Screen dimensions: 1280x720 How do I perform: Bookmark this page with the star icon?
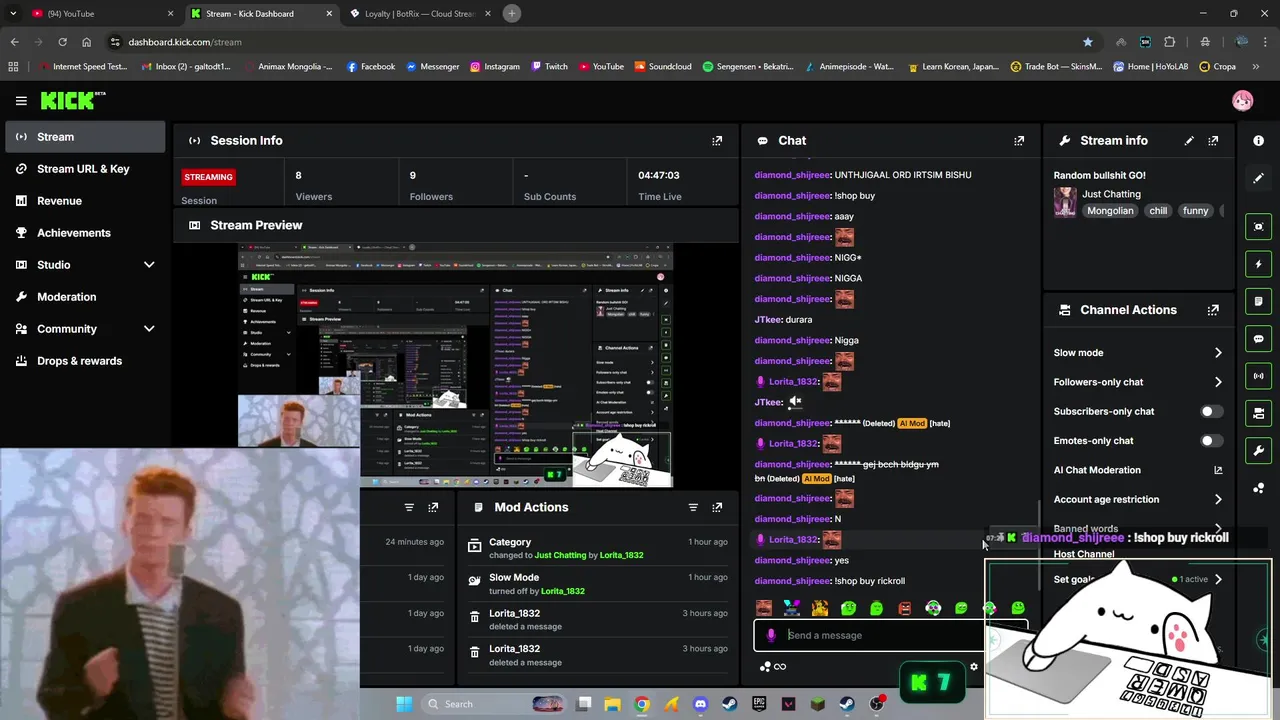[x=1087, y=42]
